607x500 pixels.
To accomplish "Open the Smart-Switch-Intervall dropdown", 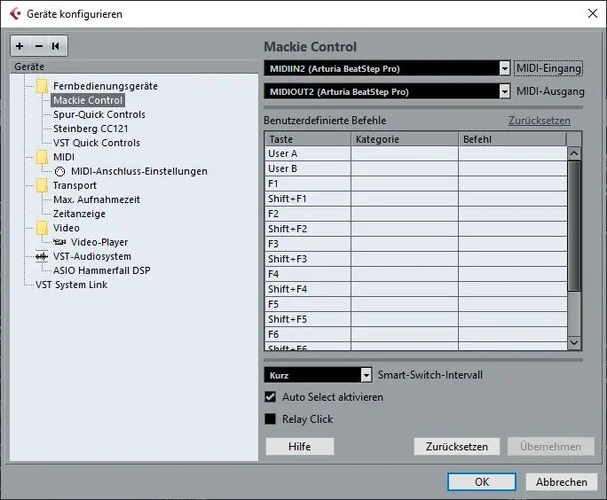I will click(366, 375).
